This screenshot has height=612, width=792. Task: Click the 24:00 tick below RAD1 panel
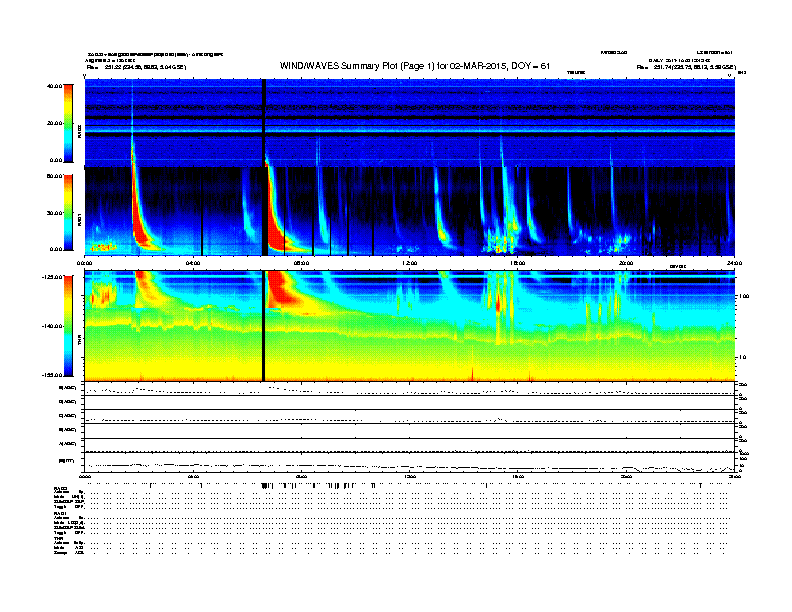click(733, 263)
